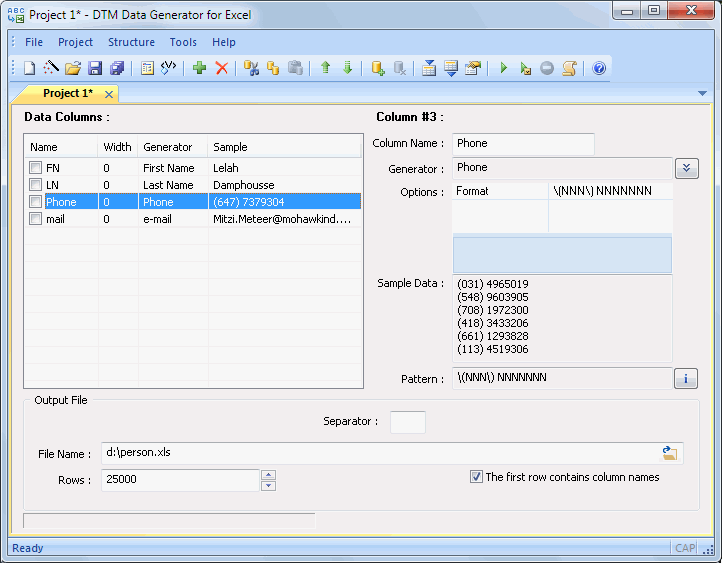The width and height of the screenshot is (722, 563).
Task: Click the gray cylinder with X icon
Action: [x=400, y=68]
